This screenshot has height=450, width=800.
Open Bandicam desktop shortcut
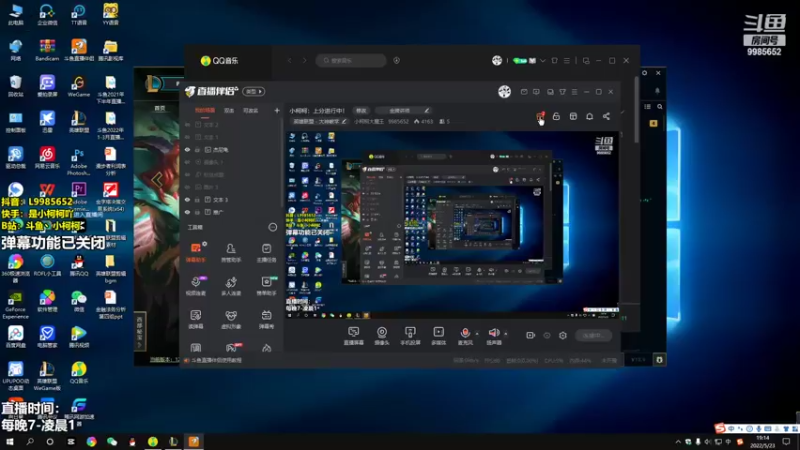pyautogui.click(x=47, y=50)
